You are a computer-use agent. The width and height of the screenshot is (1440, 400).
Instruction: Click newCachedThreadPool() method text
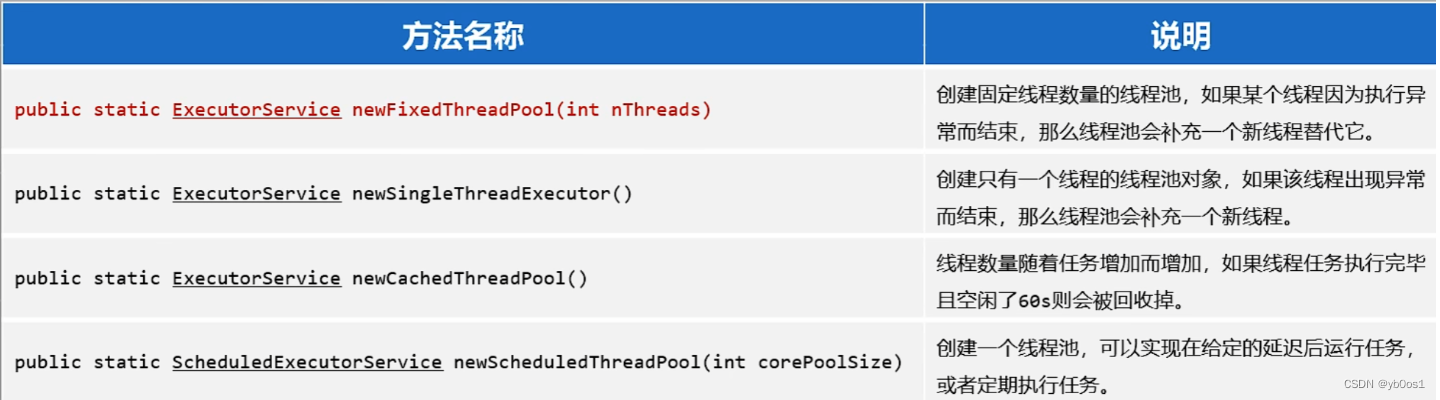[470, 278]
